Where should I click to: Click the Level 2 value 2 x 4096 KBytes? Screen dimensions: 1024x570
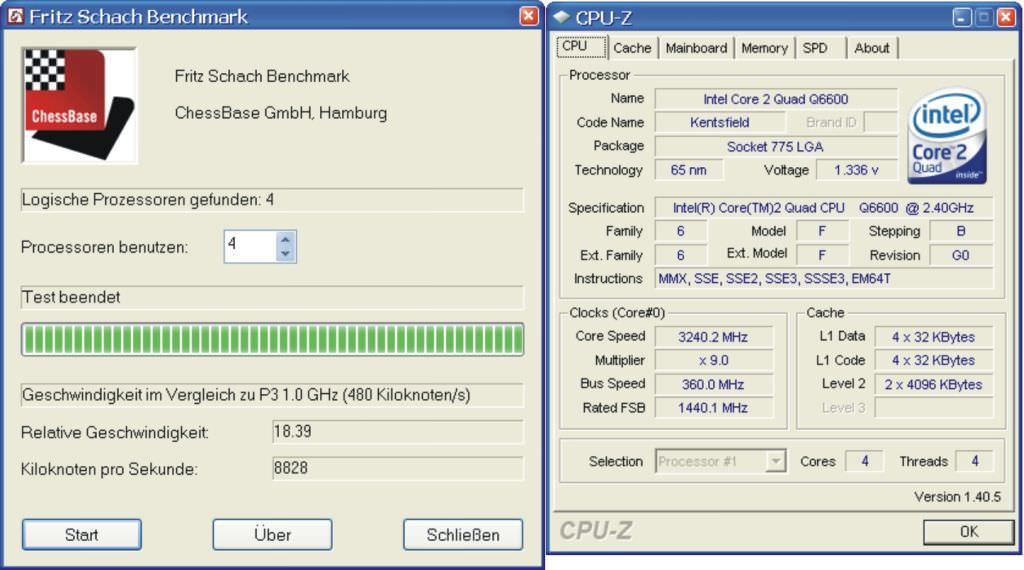tap(933, 384)
